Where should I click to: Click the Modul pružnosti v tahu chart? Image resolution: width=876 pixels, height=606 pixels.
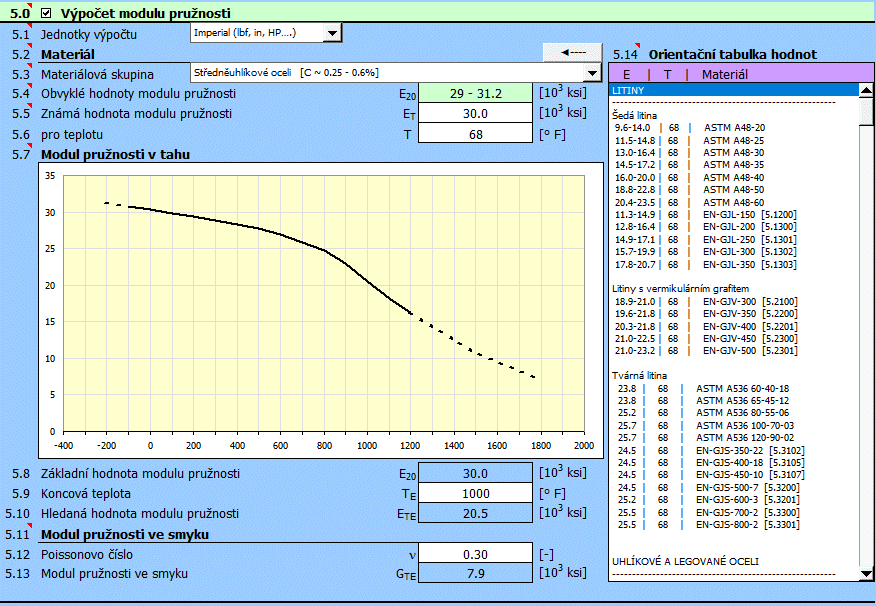(321, 311)
